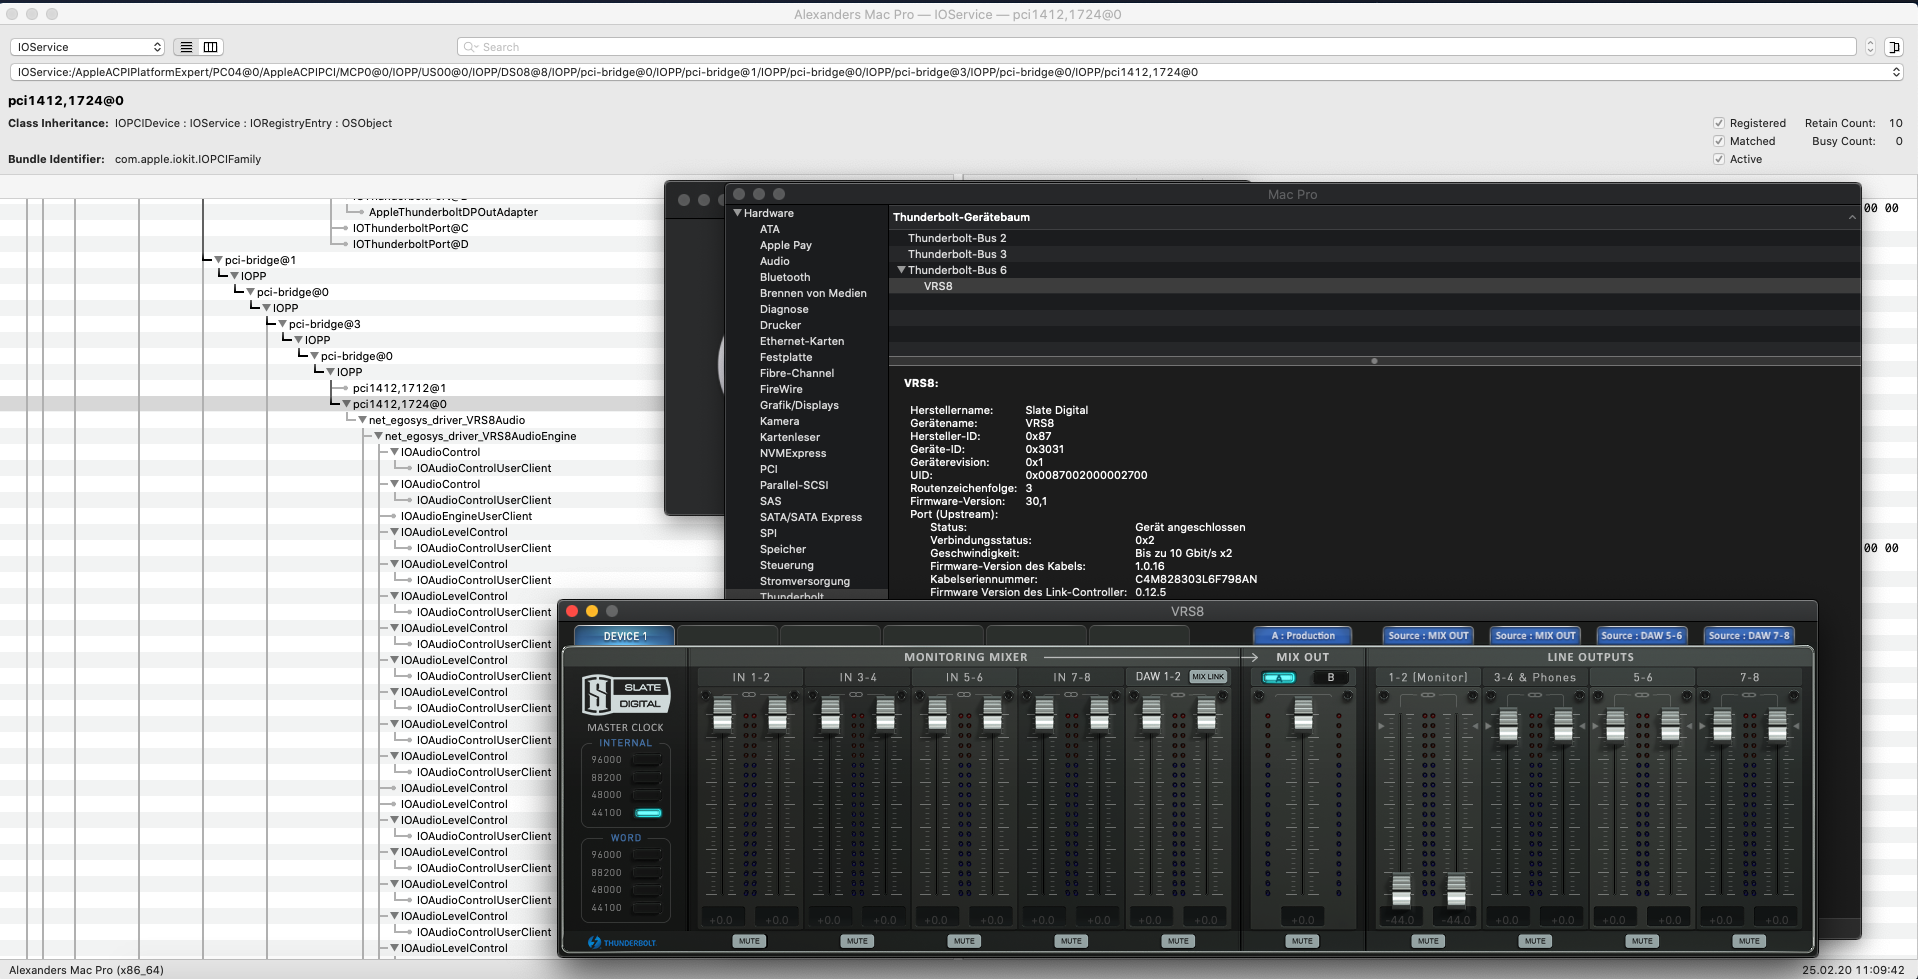Click the left fader of IN 1-2
1918x979 pixels.
(722, 714)
